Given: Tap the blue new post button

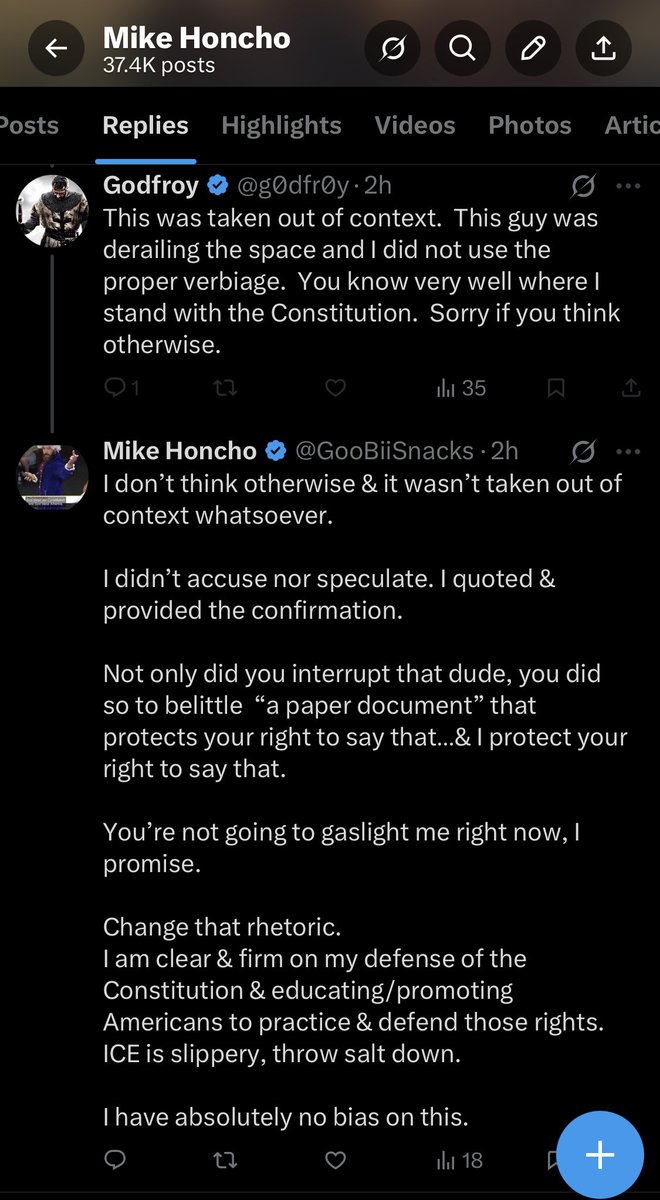Looking at the screenshot, I should 599,1155.
